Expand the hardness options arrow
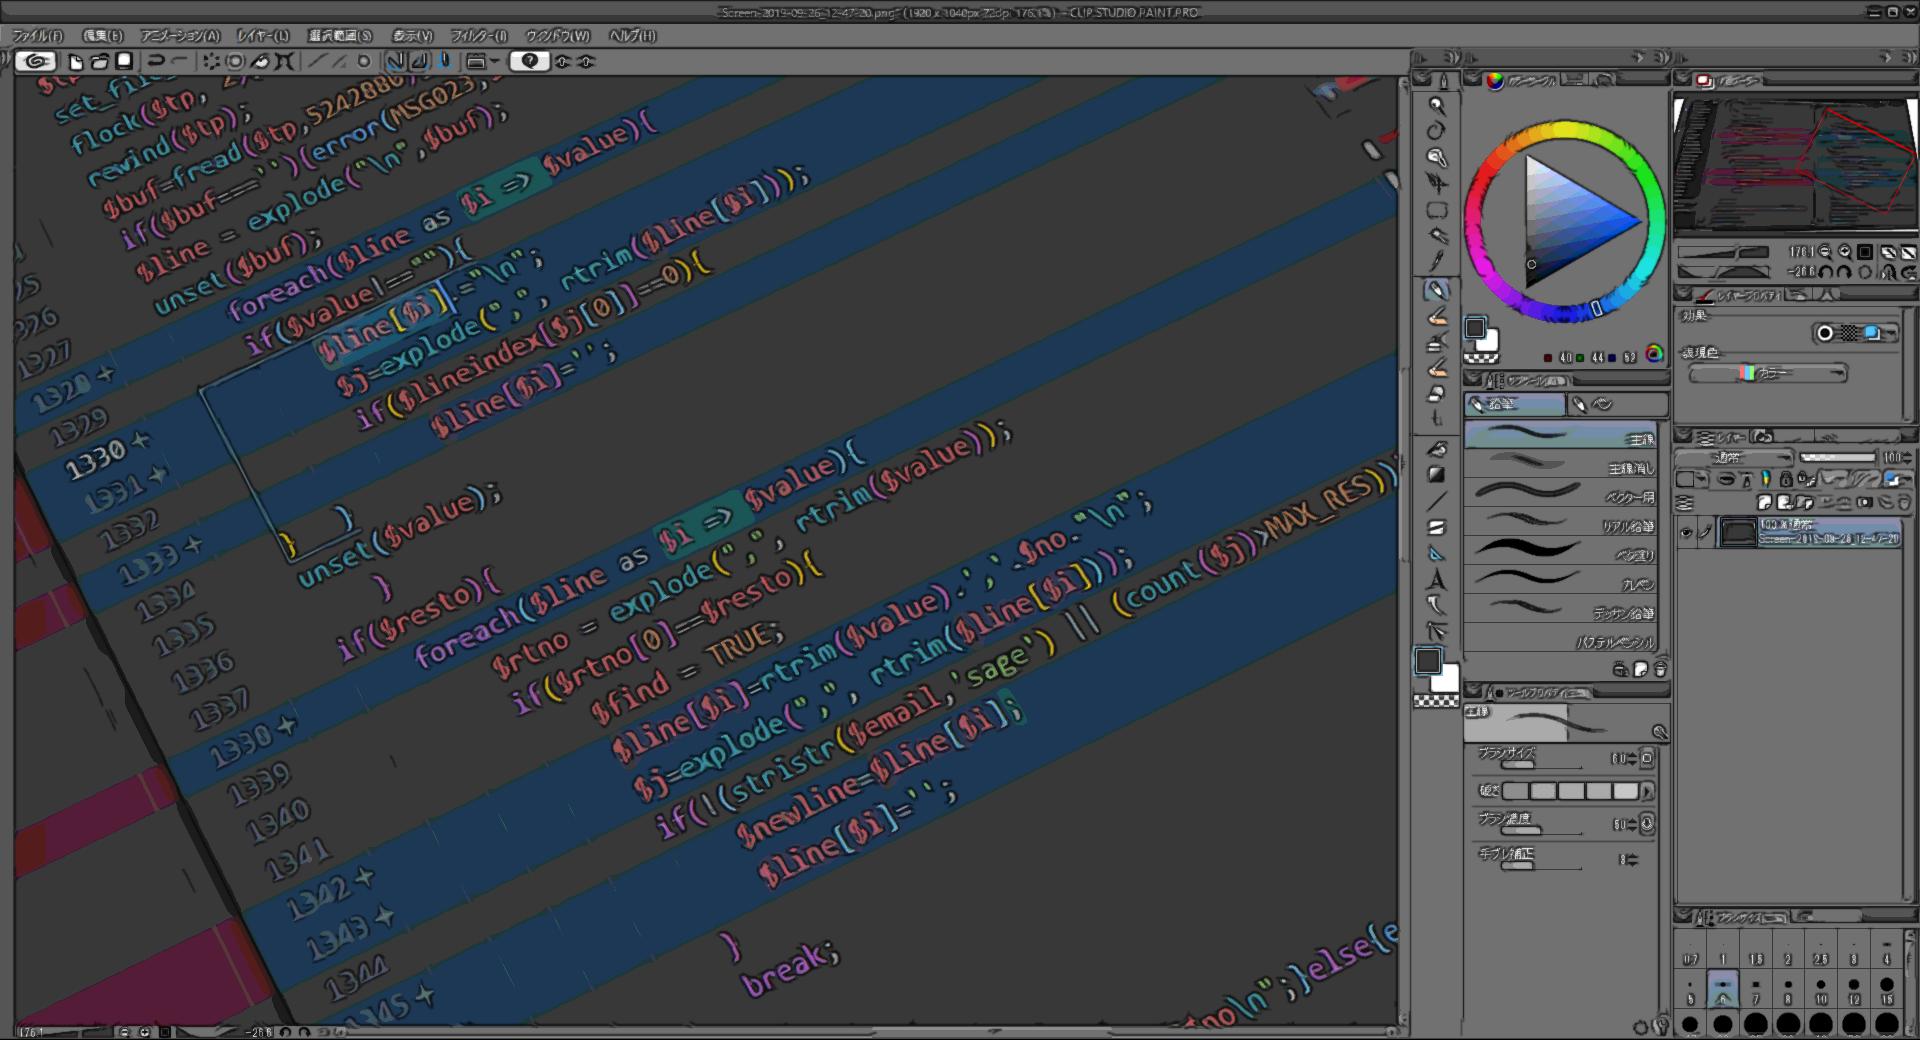 coord(1647,791)
